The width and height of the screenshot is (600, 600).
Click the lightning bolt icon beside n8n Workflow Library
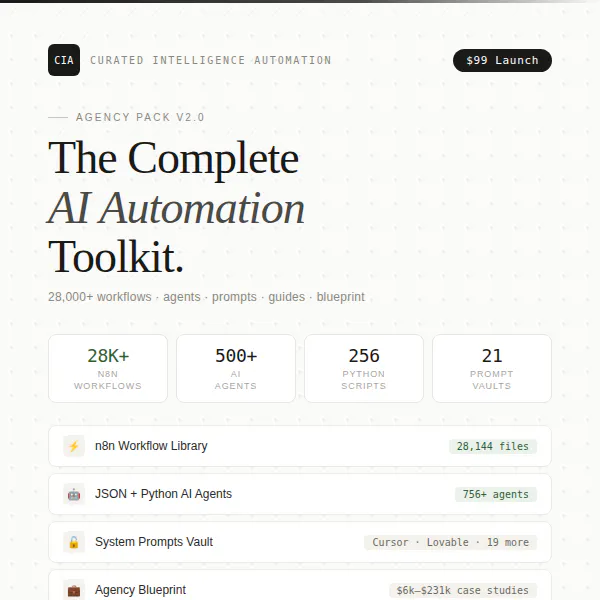pos(74,446)
